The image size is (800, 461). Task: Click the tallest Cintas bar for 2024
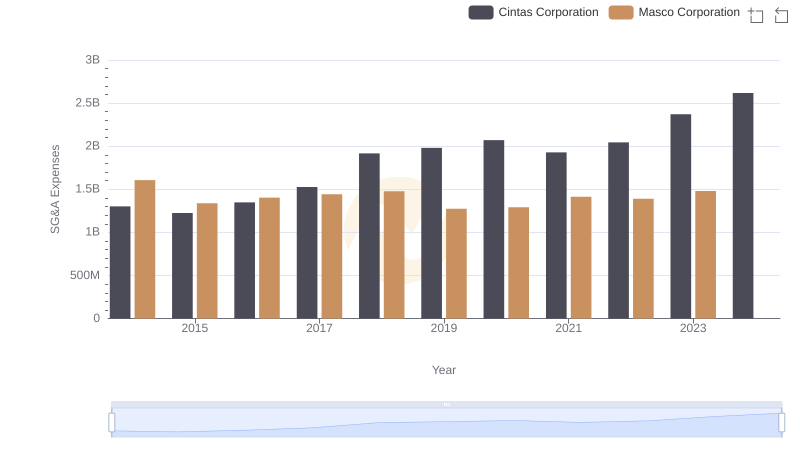(x=743, y=206)
